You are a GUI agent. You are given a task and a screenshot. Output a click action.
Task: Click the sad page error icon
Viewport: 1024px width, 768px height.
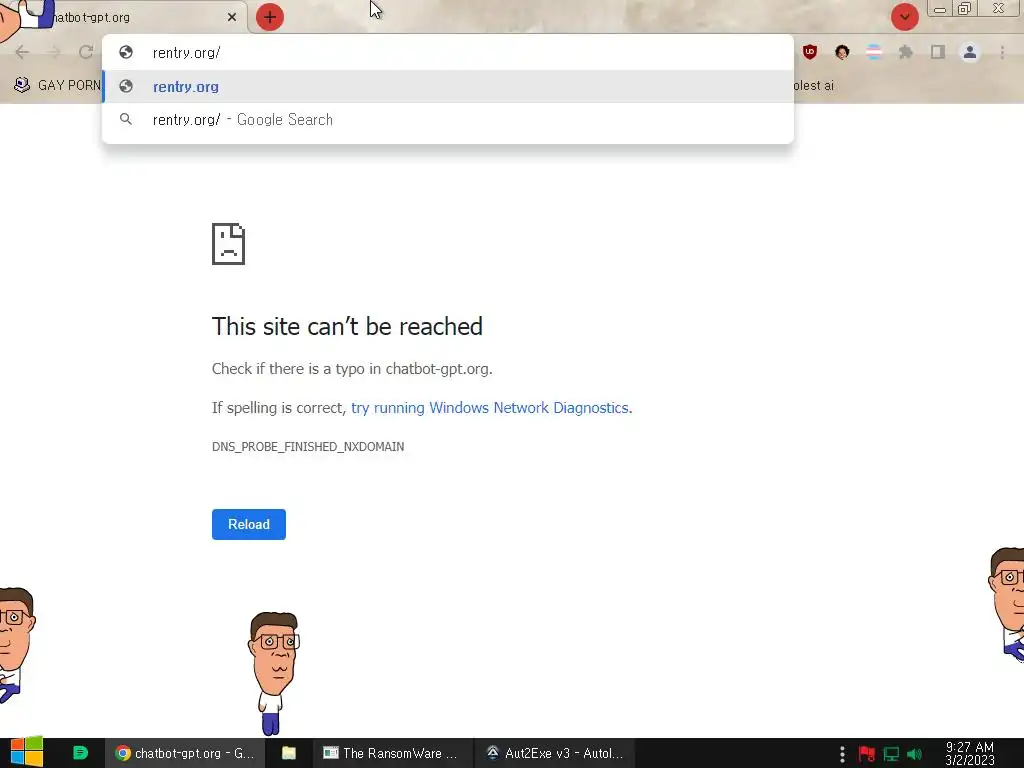tap(229, 244)
